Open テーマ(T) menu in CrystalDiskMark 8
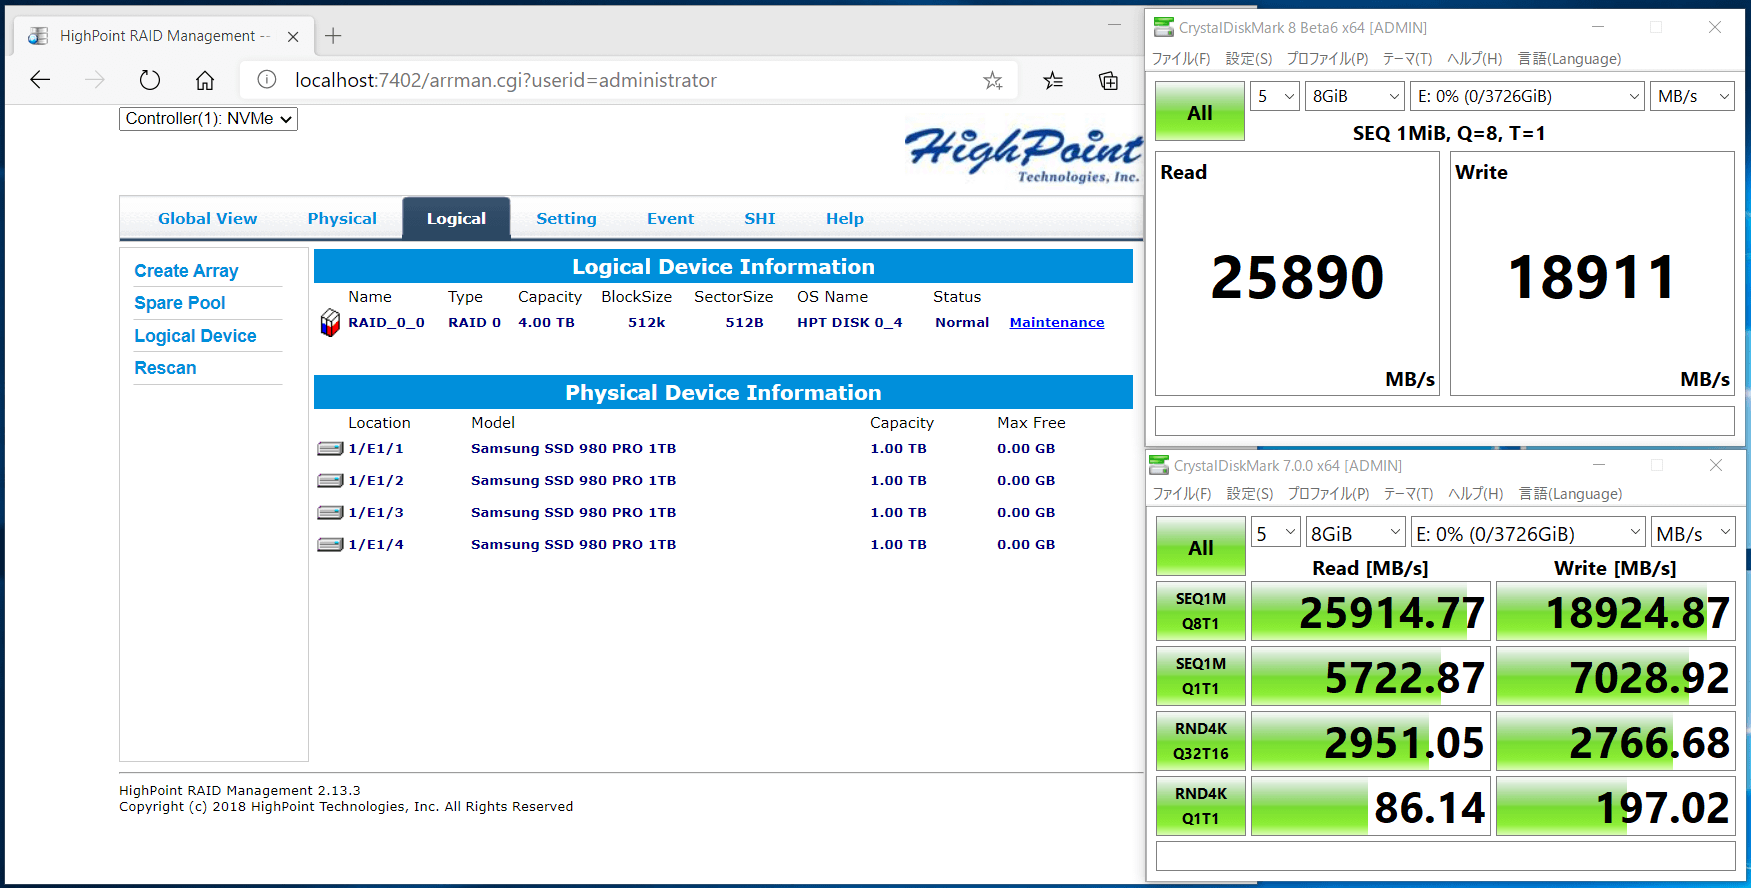This screenshot has width=1751, height=888. coord(1407,59)
